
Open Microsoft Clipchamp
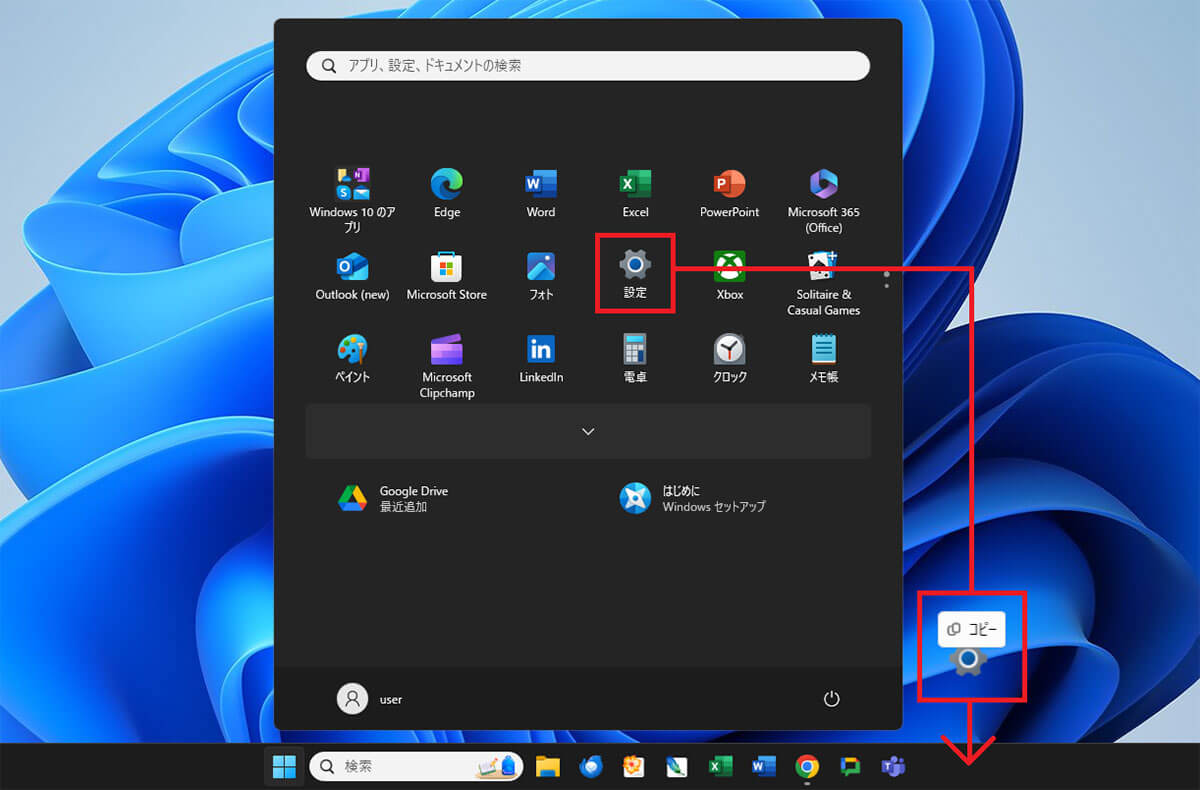(x=447, y=366)
